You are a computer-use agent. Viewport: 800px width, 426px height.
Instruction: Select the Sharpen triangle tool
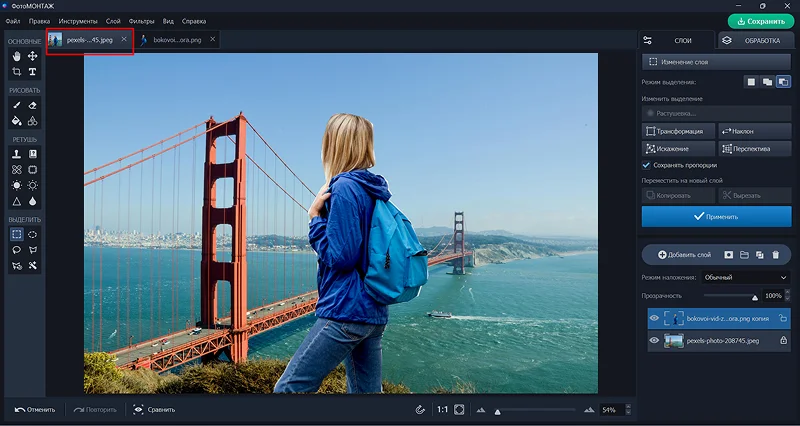17,201
